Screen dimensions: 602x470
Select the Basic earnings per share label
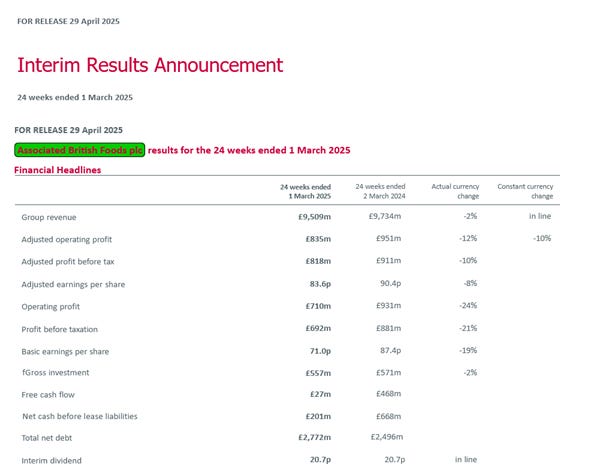click(65, 351)
